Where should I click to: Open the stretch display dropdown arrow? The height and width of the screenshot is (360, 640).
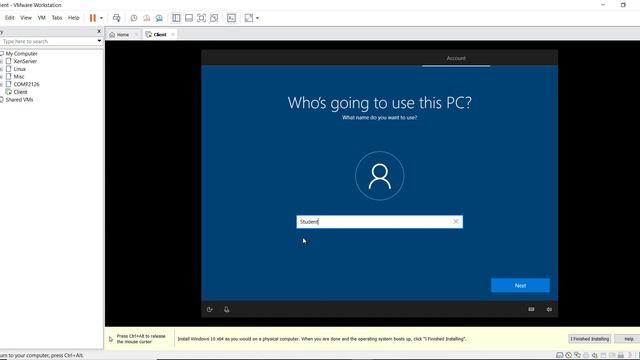257,18
